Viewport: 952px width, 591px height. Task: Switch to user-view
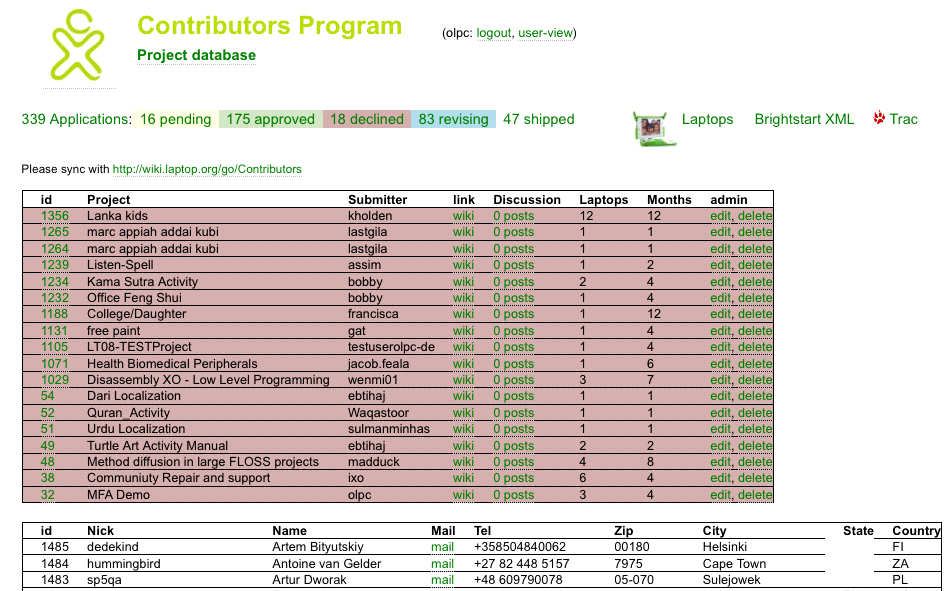point(545,33)
